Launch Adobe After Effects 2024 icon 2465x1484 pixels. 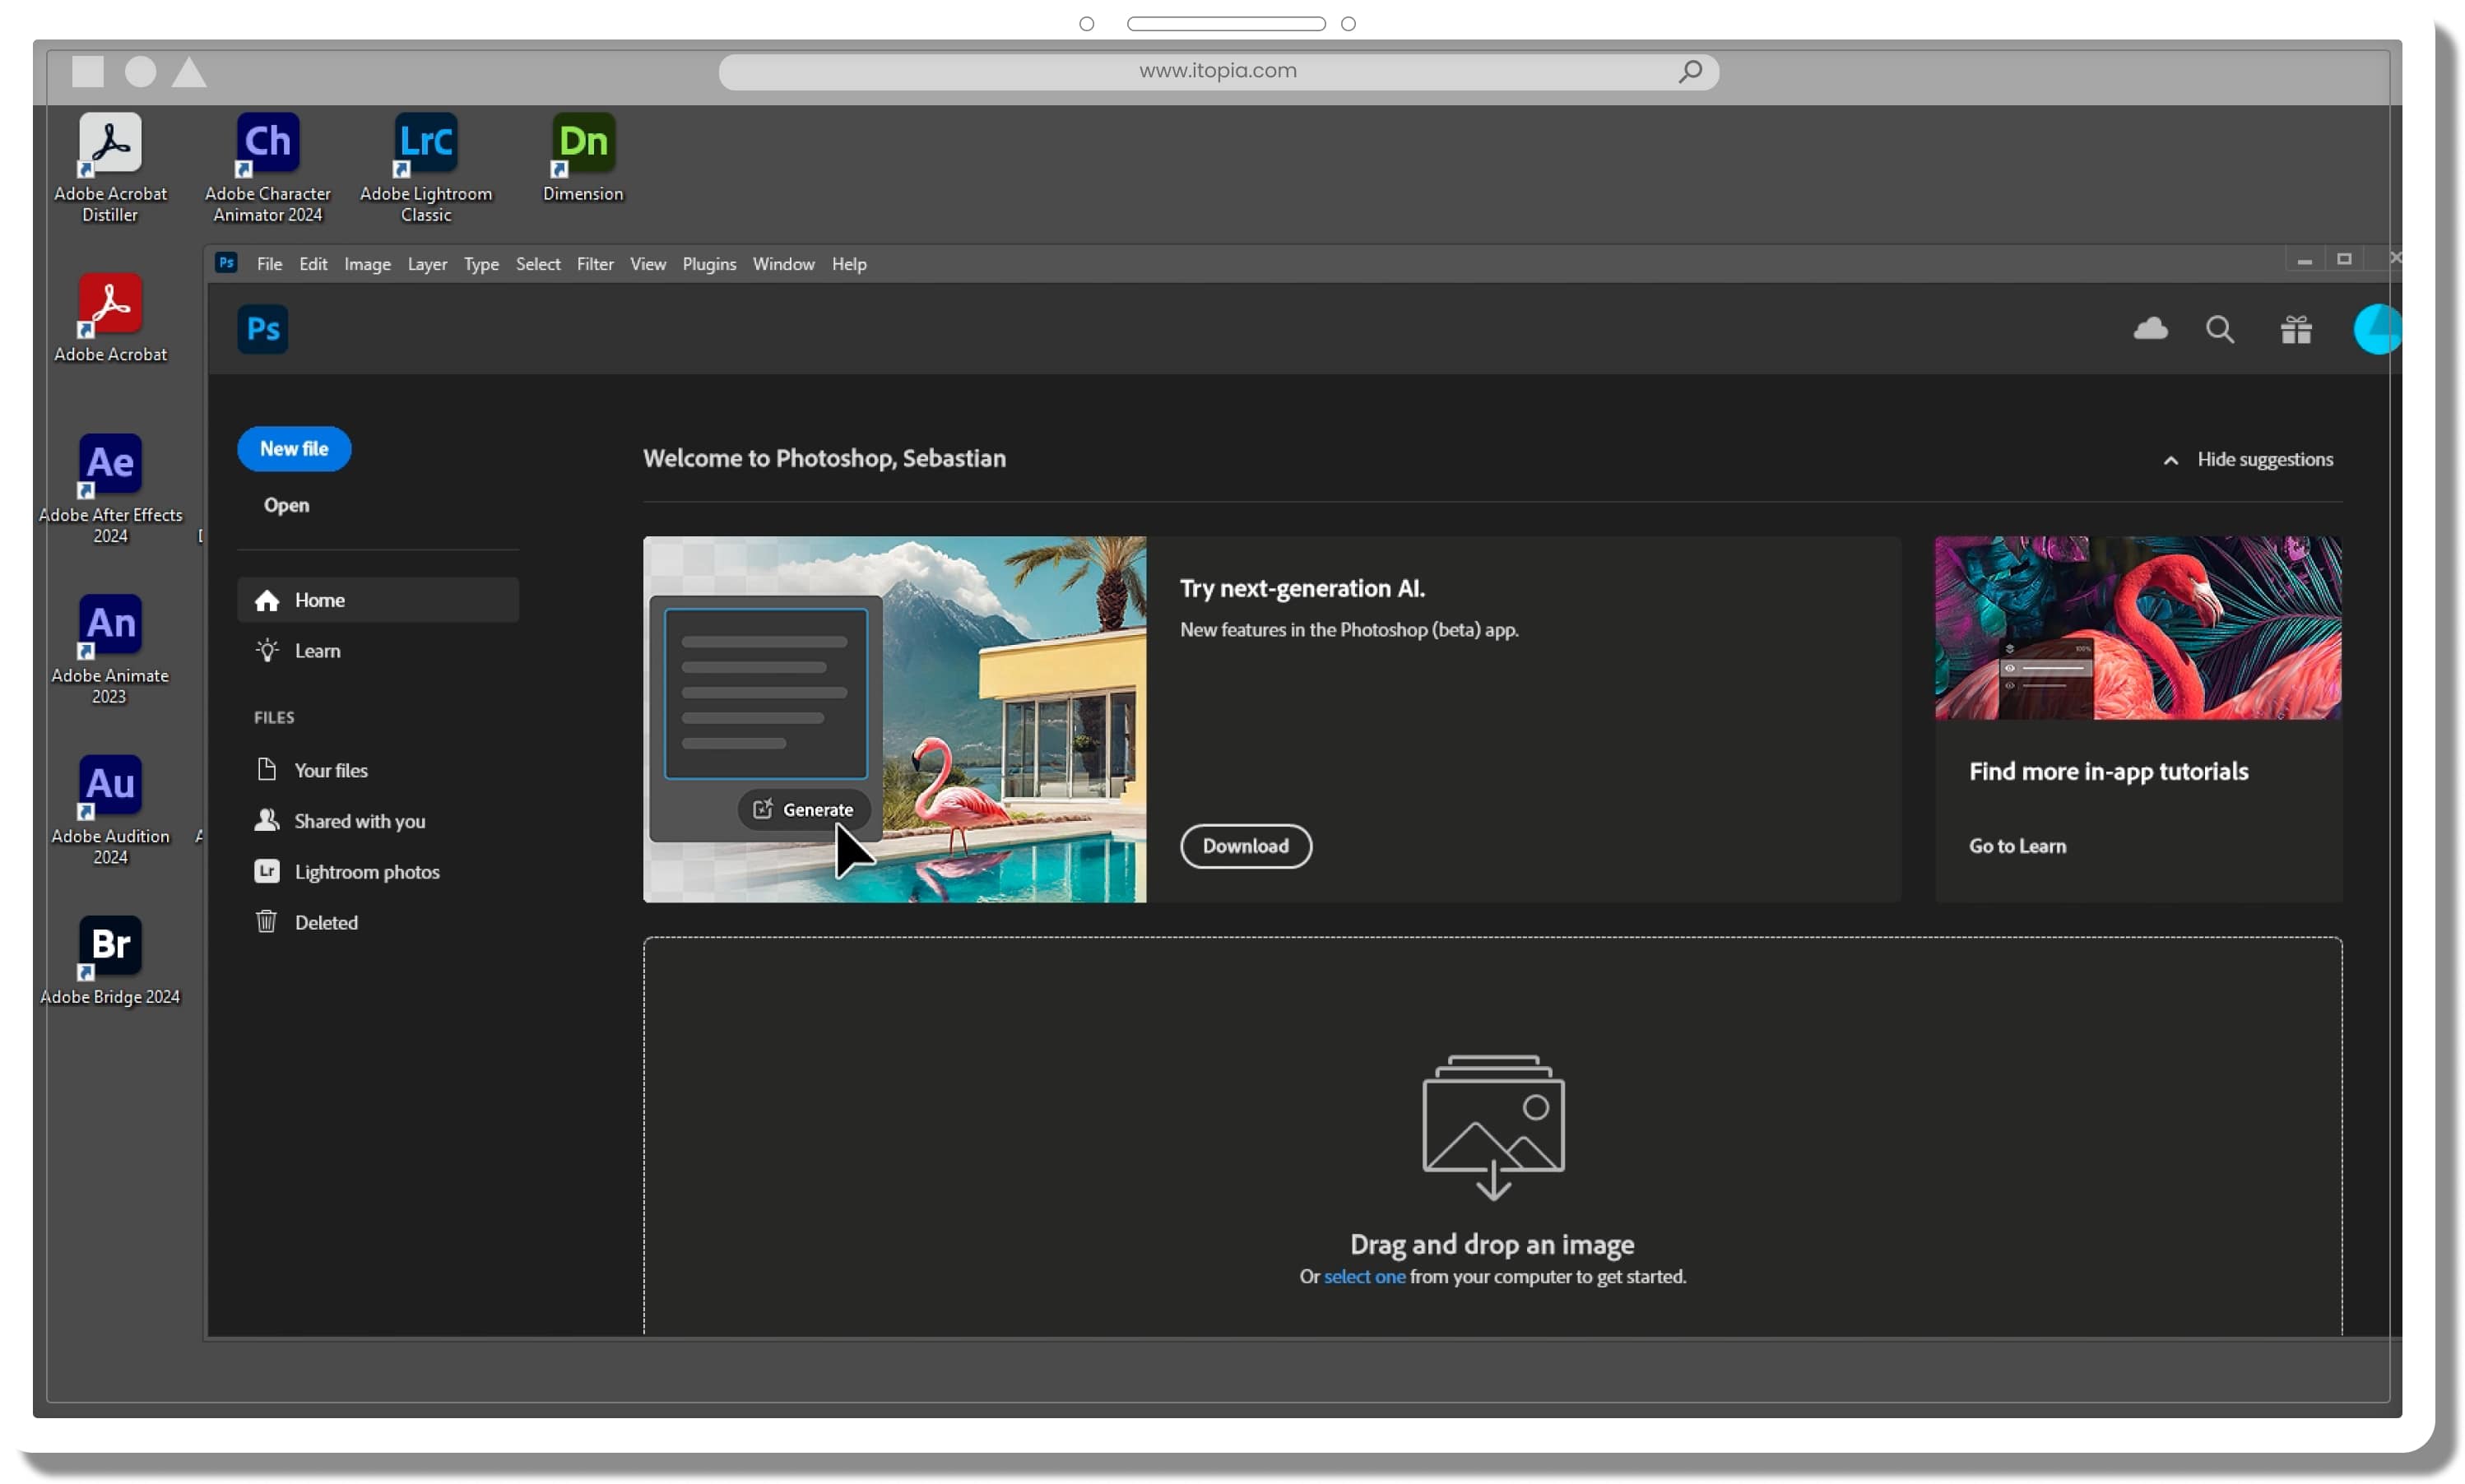110,488
